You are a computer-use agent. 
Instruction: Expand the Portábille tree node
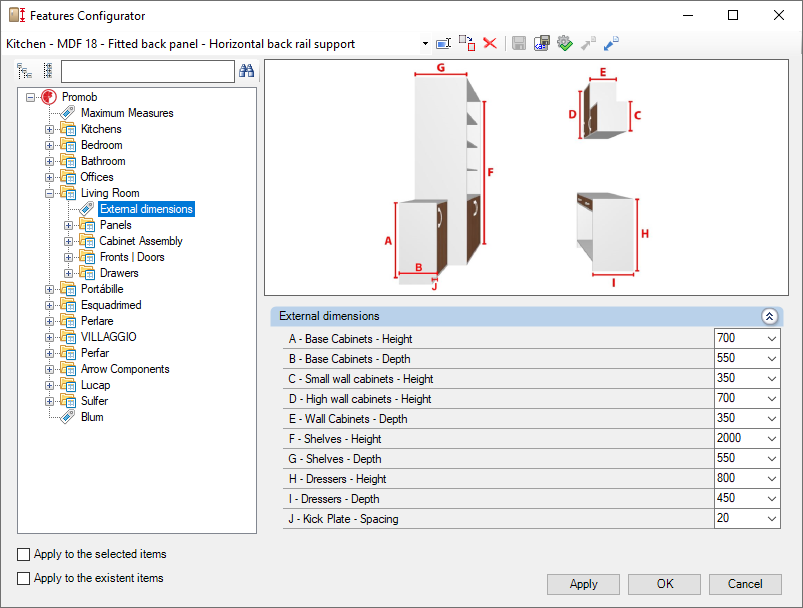coord(49,289)
